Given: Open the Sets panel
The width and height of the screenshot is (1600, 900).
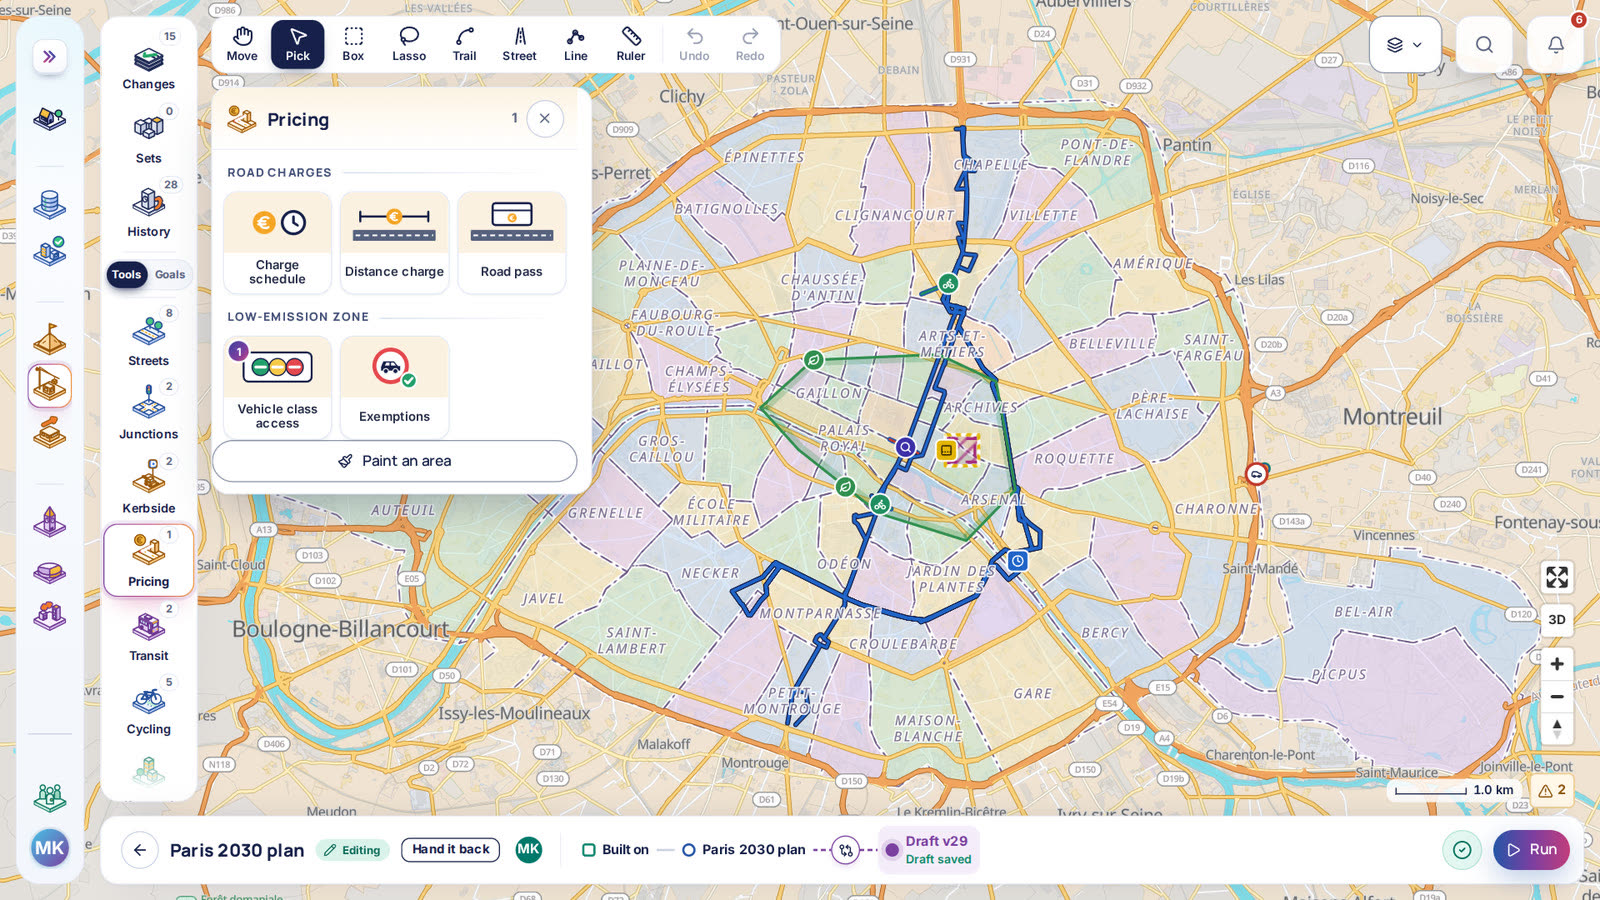Looking at the screenshot, I should tap(149, 136).
